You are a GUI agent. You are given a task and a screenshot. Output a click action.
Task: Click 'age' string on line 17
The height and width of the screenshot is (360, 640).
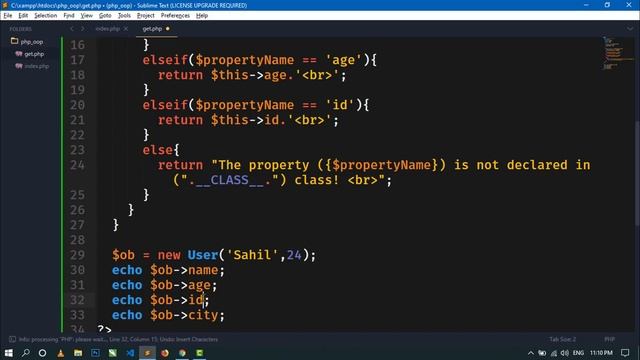coord(343,60)
